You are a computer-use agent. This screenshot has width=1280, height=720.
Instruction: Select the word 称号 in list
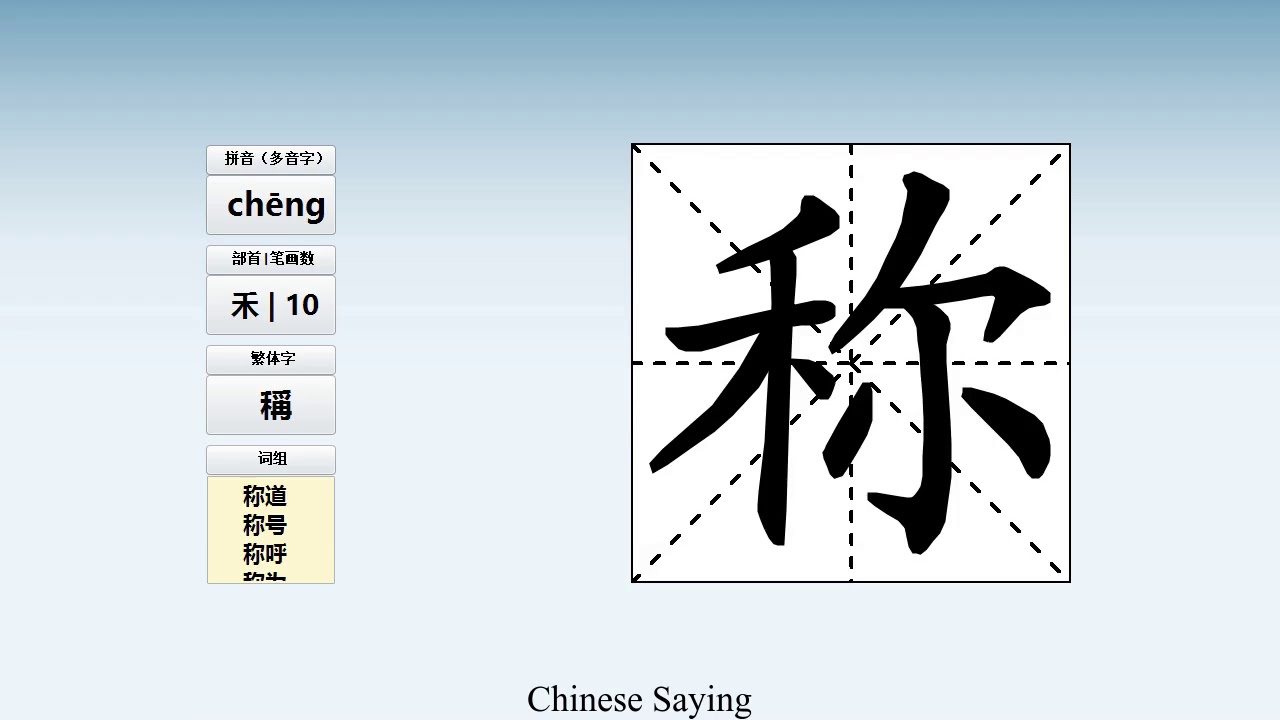[265, 525]
